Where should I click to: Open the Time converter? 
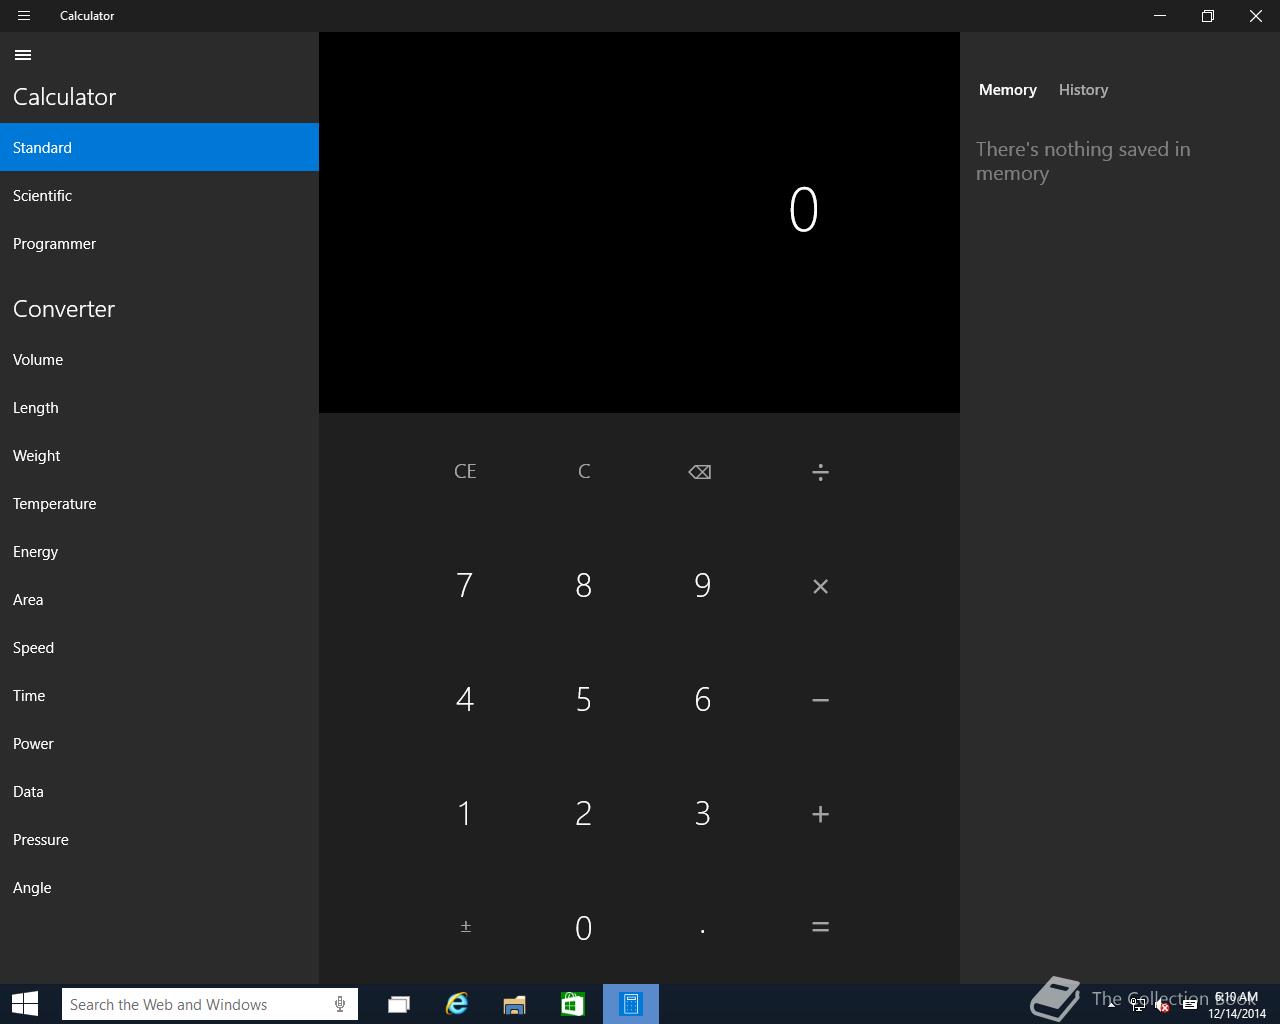159,695
